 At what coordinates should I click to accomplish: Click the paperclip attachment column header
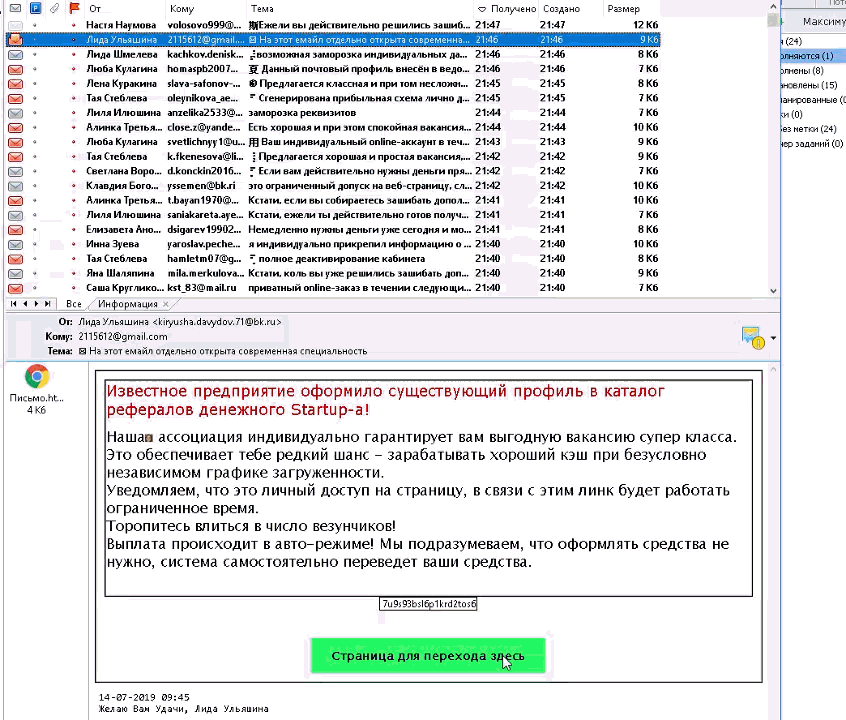(54, 8)
